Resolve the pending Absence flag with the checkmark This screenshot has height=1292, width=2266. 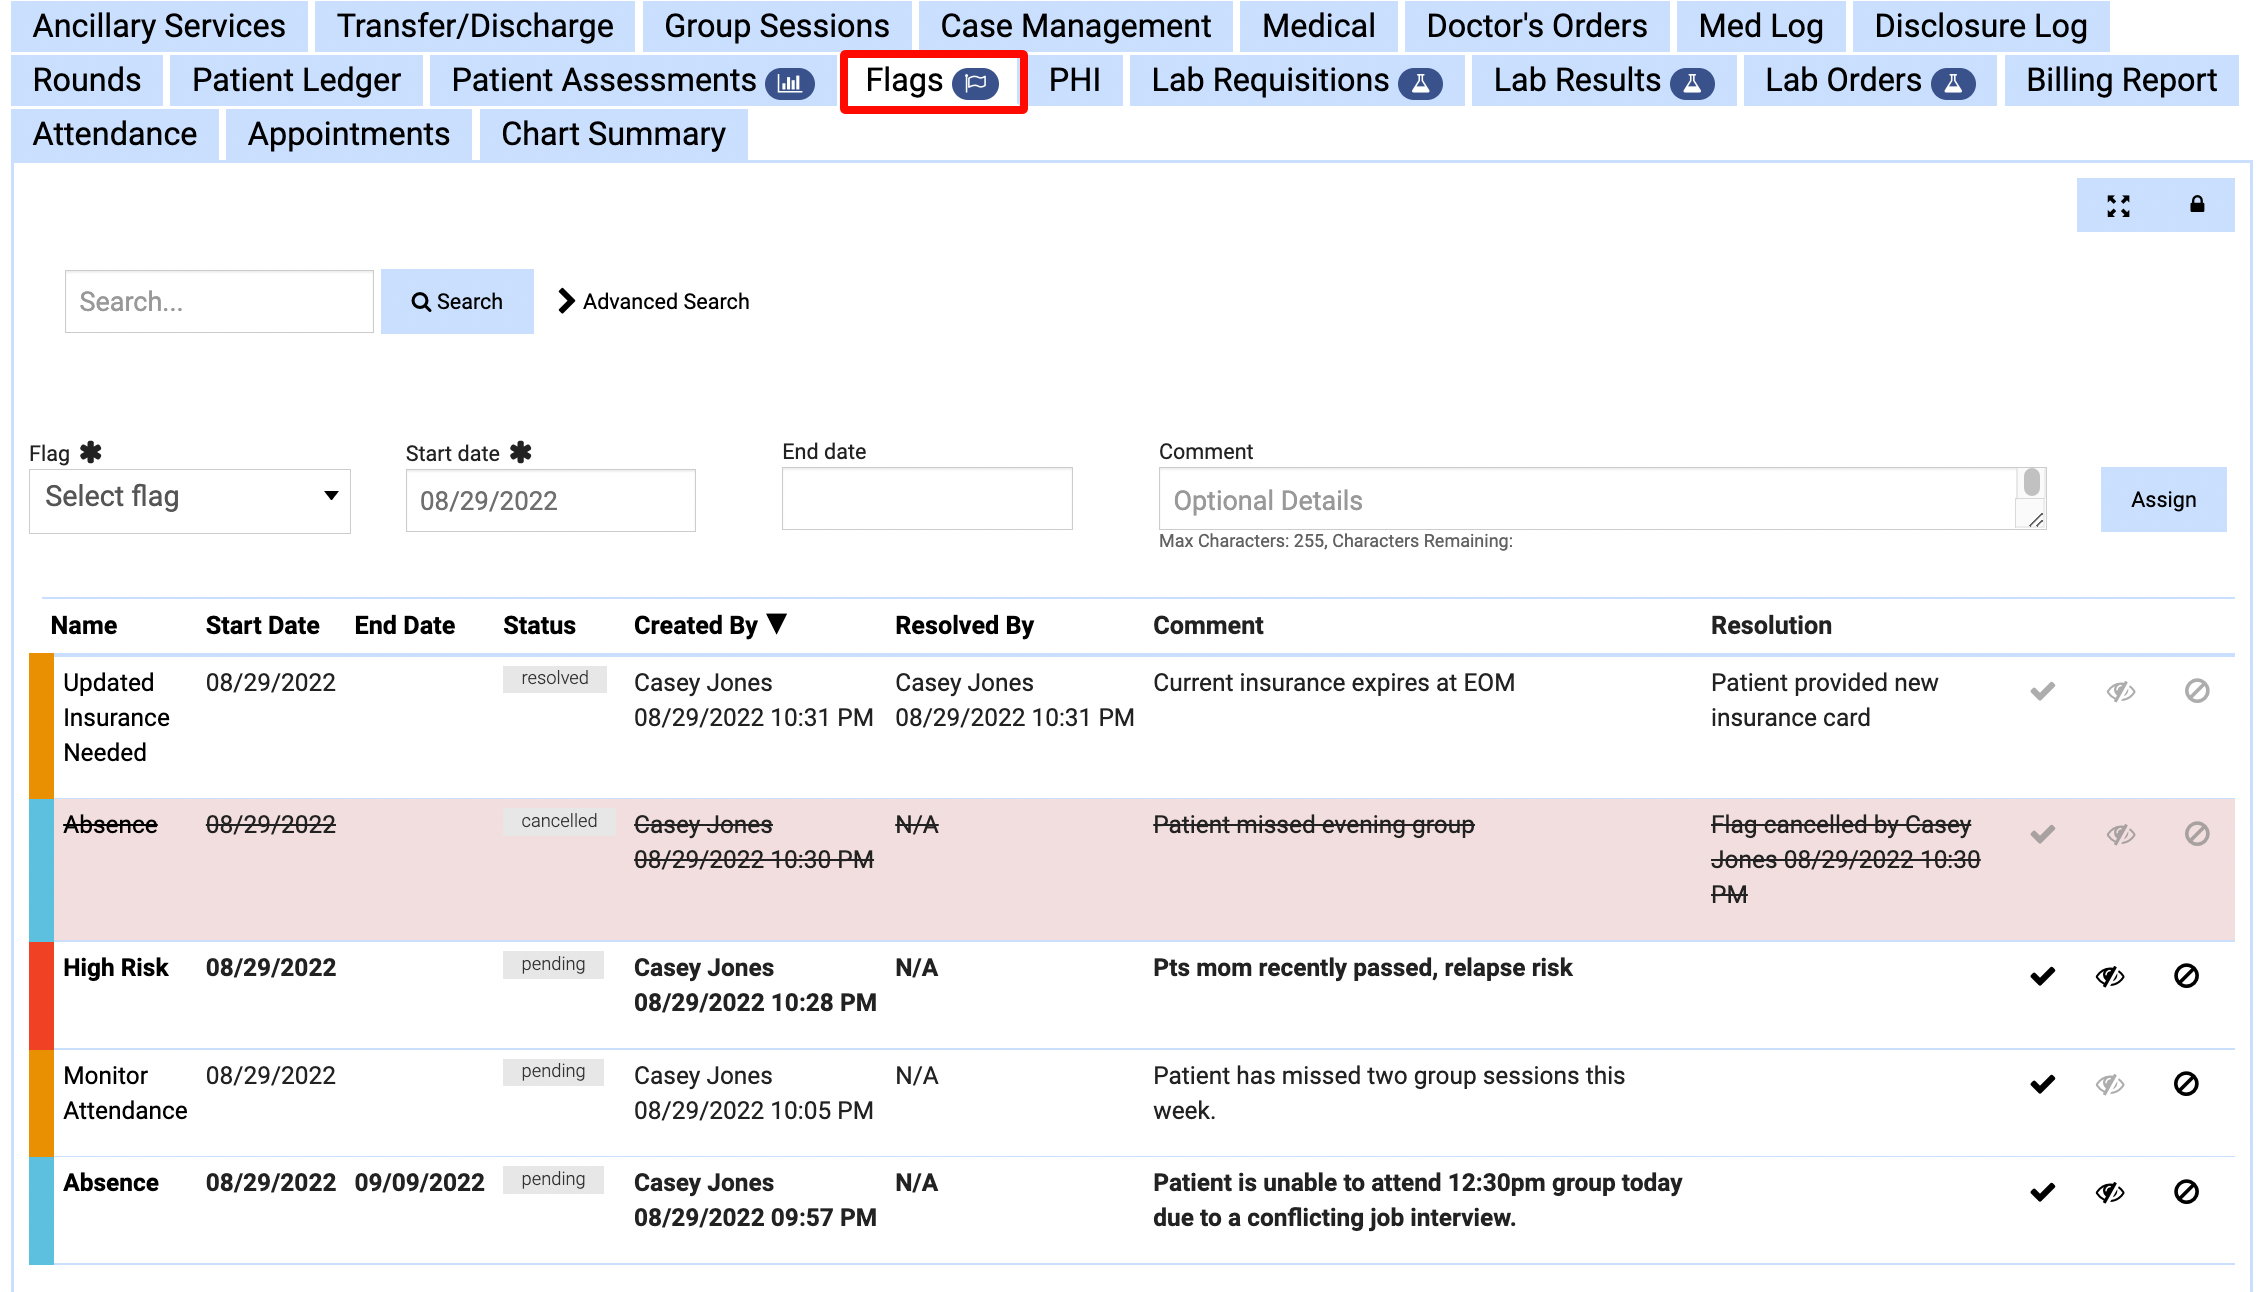[x=2043, y=1192]
